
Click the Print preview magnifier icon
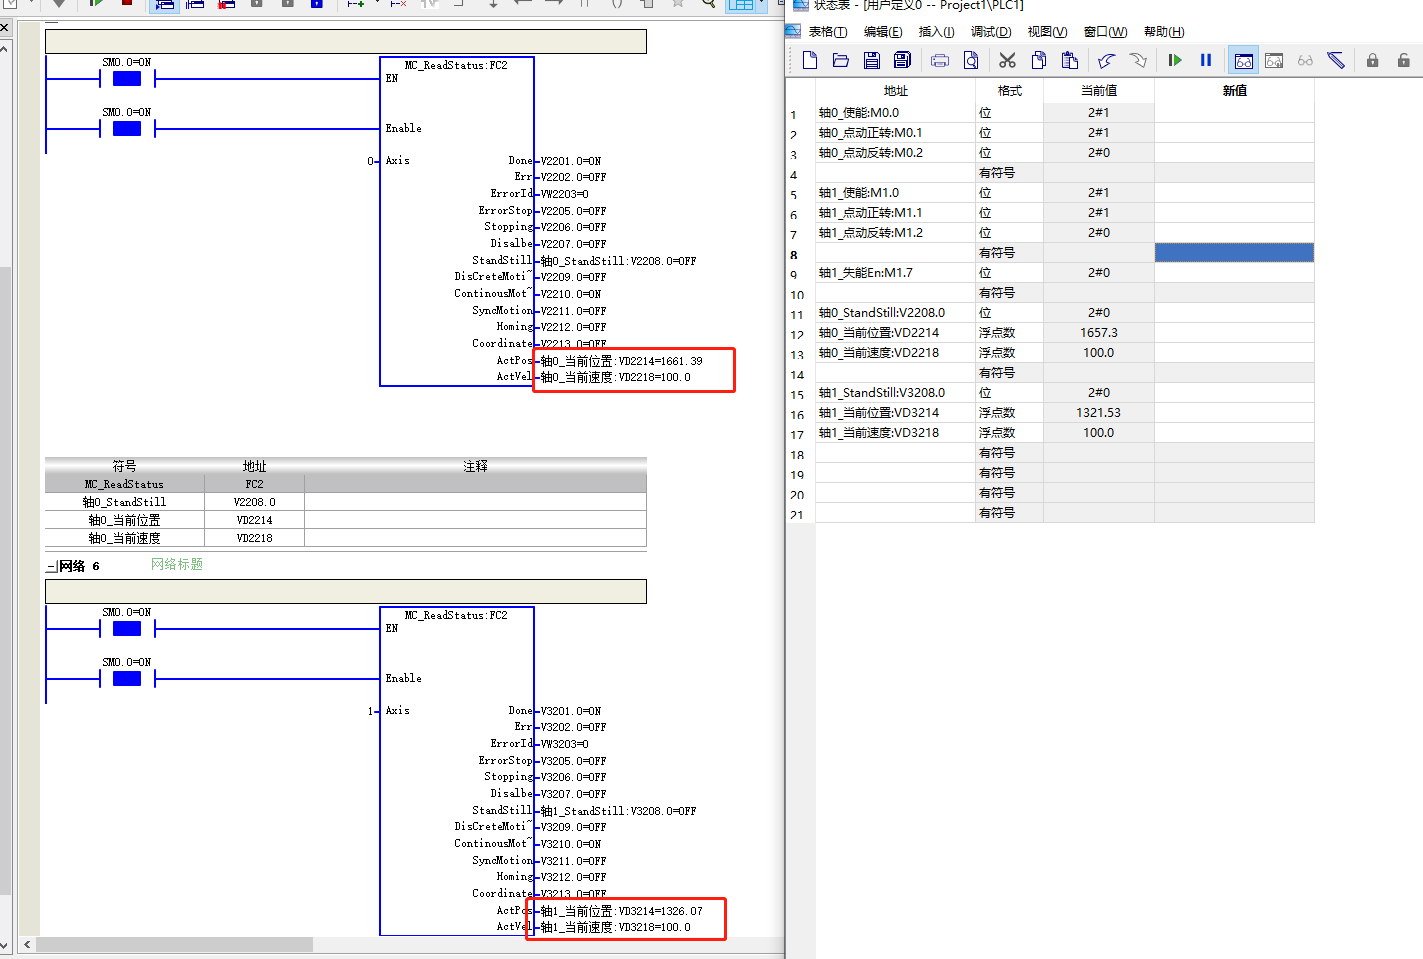tap(971, 60)
